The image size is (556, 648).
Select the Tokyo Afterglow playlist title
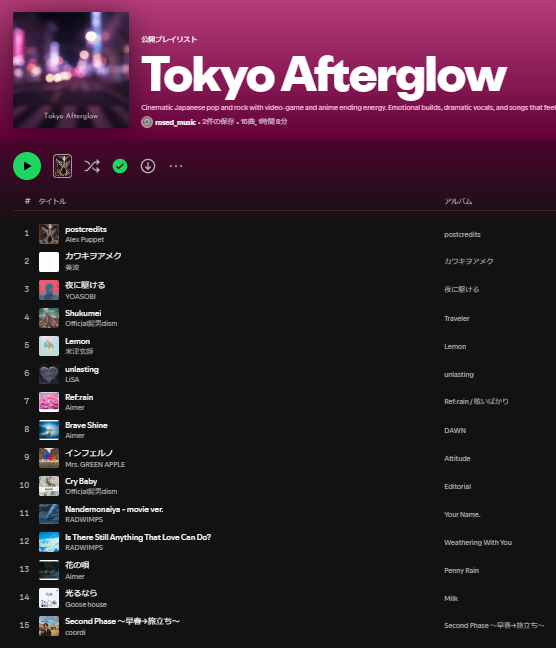[324, 75]
